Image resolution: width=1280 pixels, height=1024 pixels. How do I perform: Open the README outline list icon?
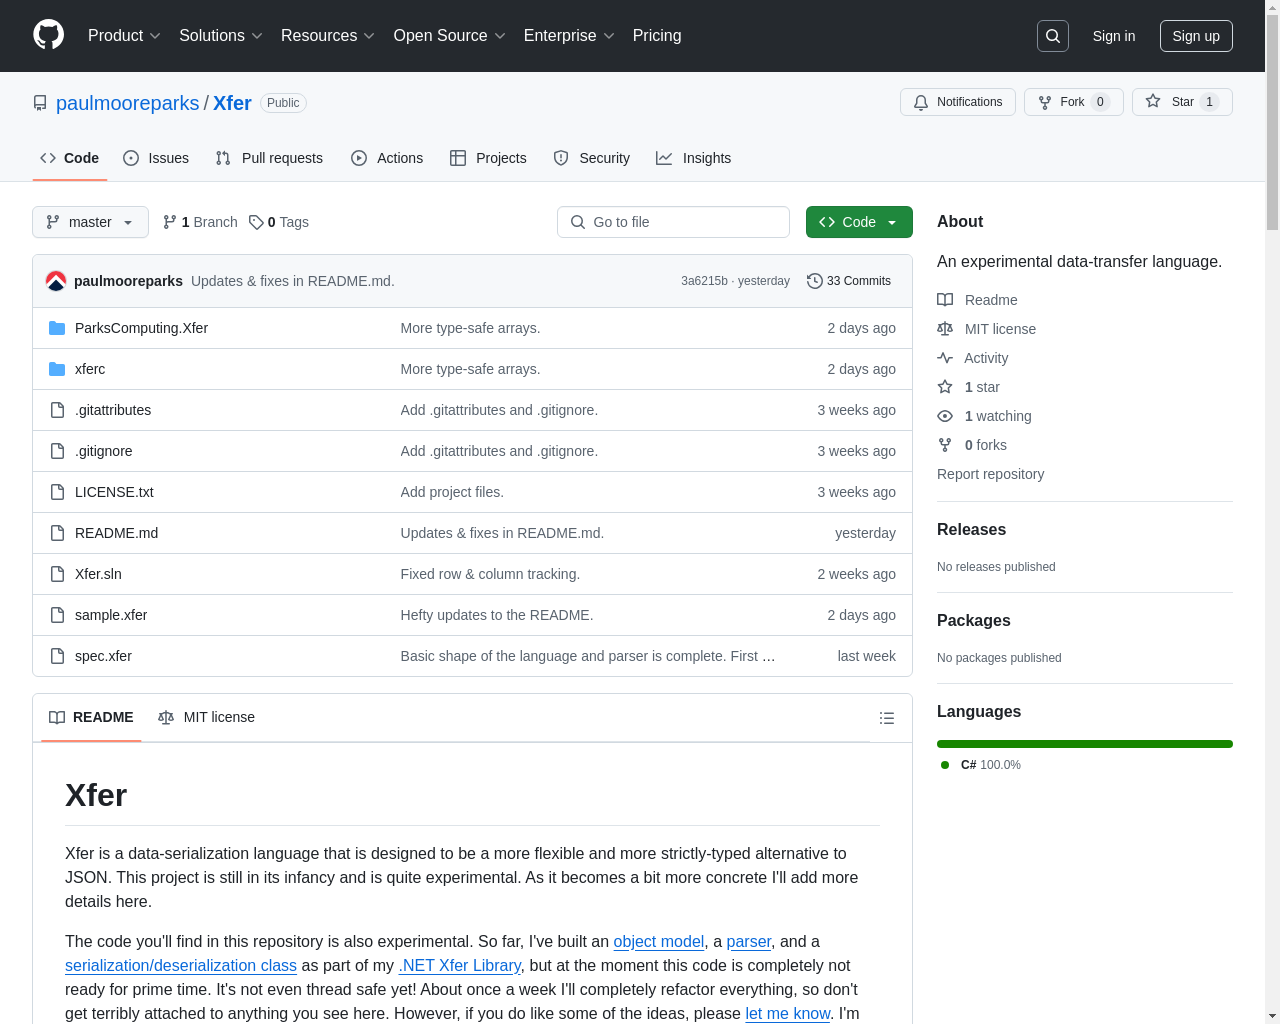tap(886, 718)
